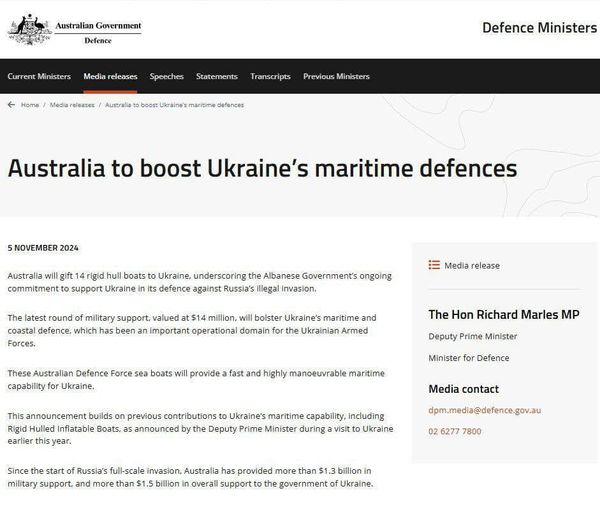Screen dimensions: 600x505
Task: Click the paragraph starting 'These Australian Defence Force sea boats'
Action: pyautogui.click(x=196, y=380)
